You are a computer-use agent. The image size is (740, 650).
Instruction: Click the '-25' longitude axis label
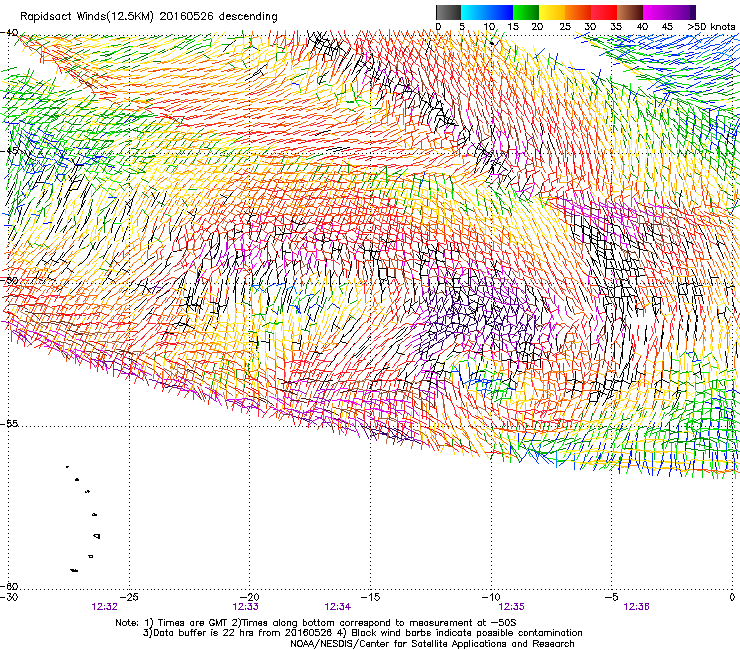tap(129, 597)
